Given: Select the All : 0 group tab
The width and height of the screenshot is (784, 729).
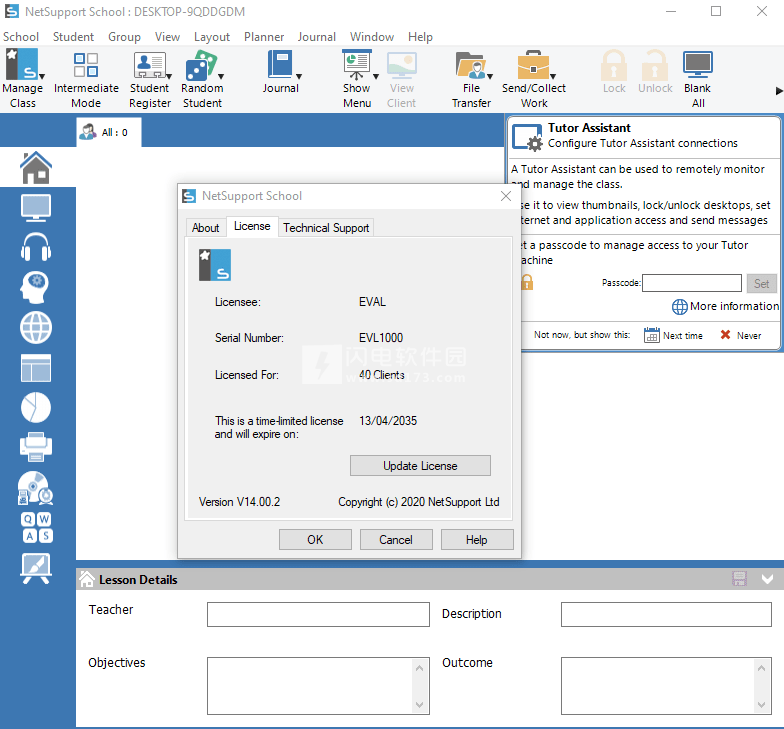Looking at the screenshot, I should point(109,132).
